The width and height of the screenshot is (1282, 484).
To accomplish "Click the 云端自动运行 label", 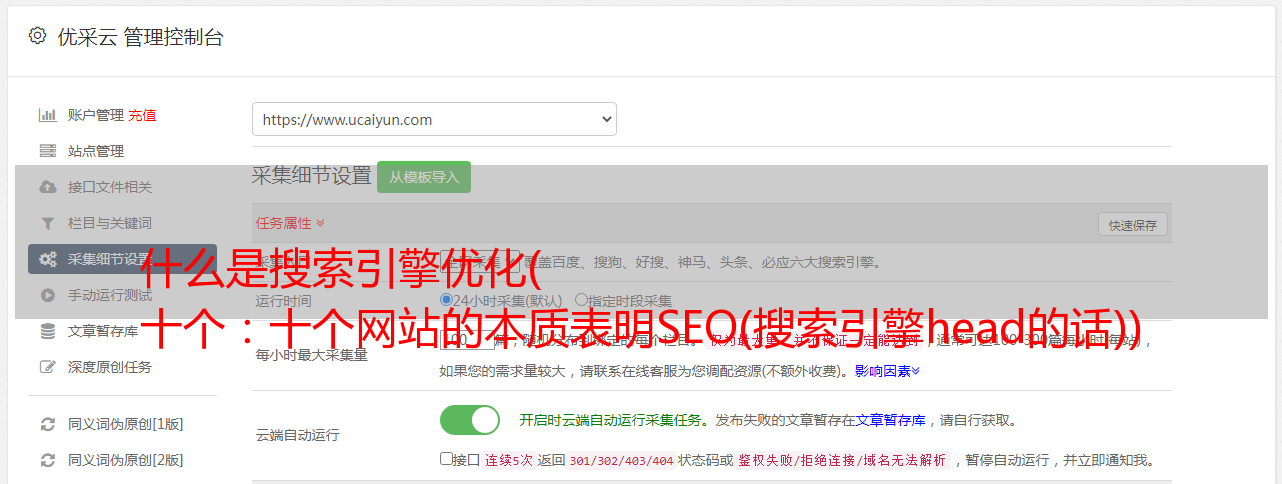I will 298,435.
